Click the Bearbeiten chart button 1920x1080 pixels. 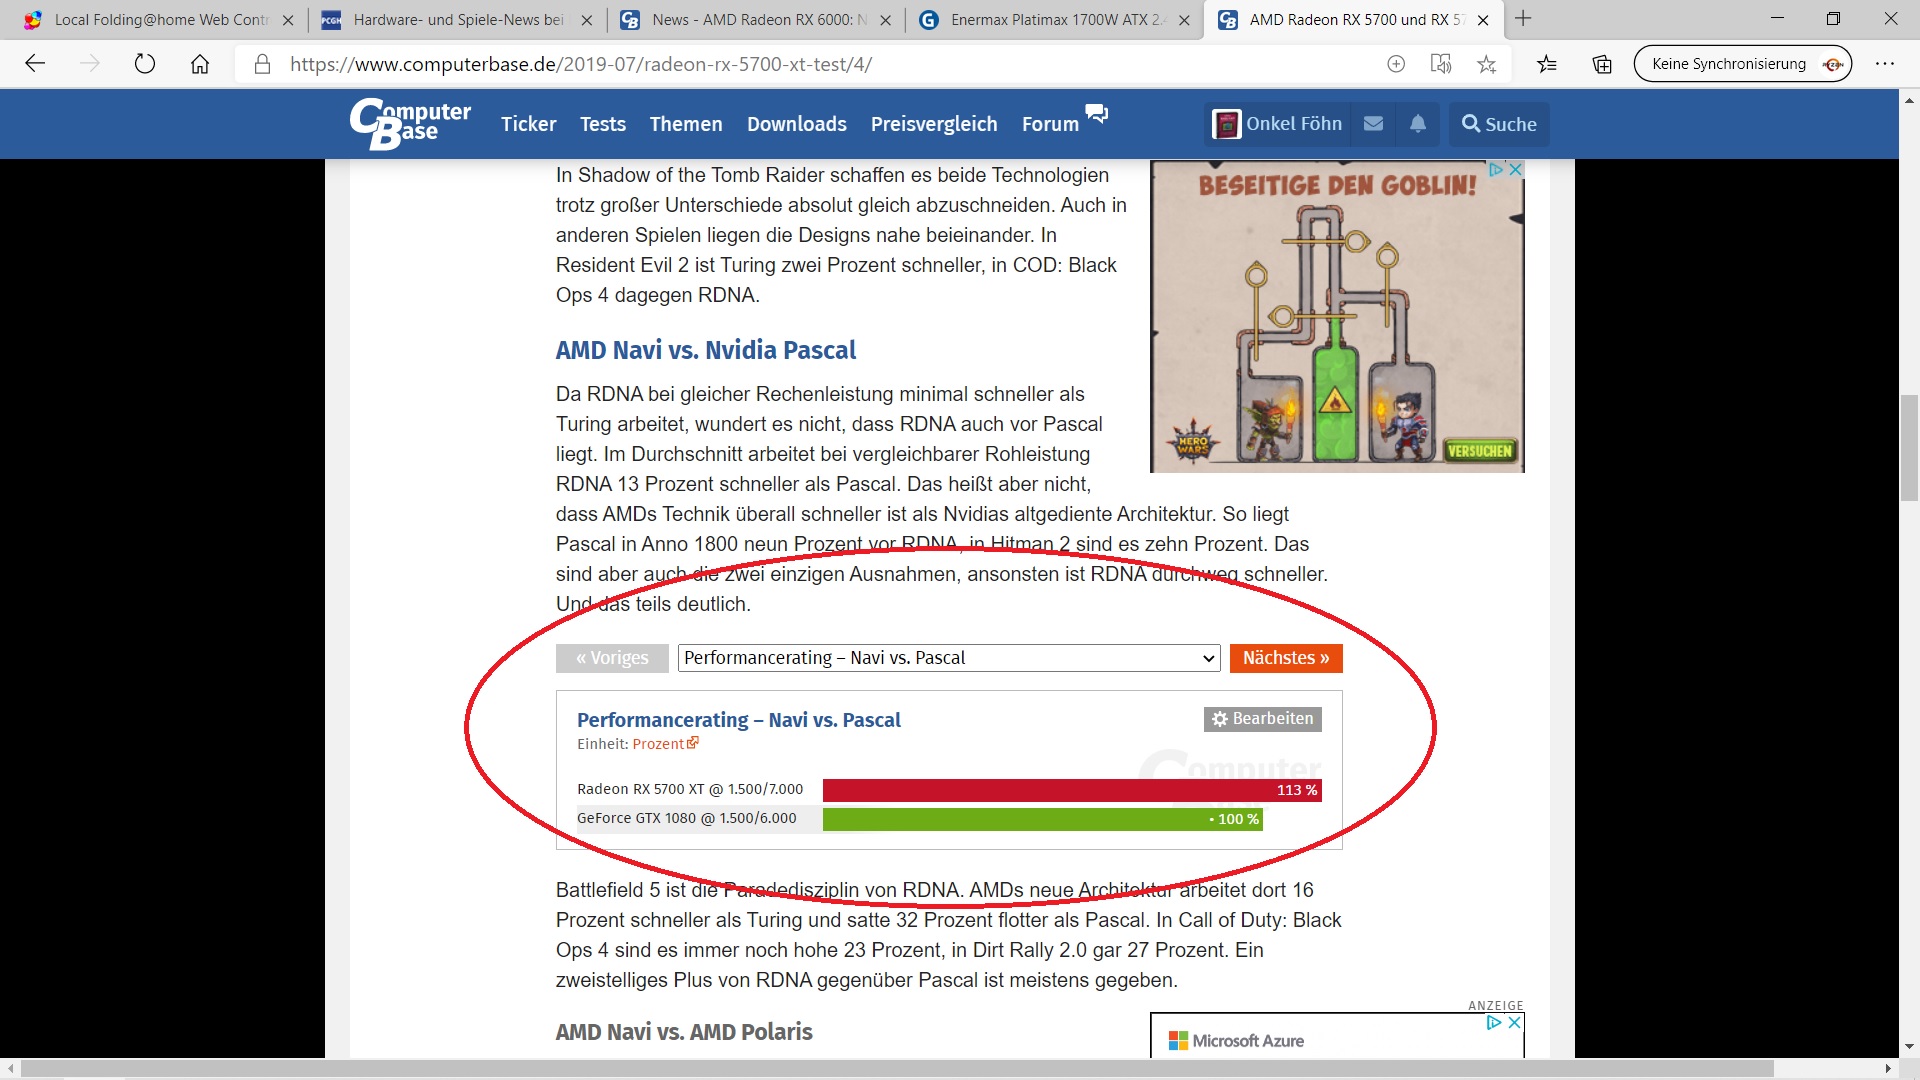coord(1262,719)
